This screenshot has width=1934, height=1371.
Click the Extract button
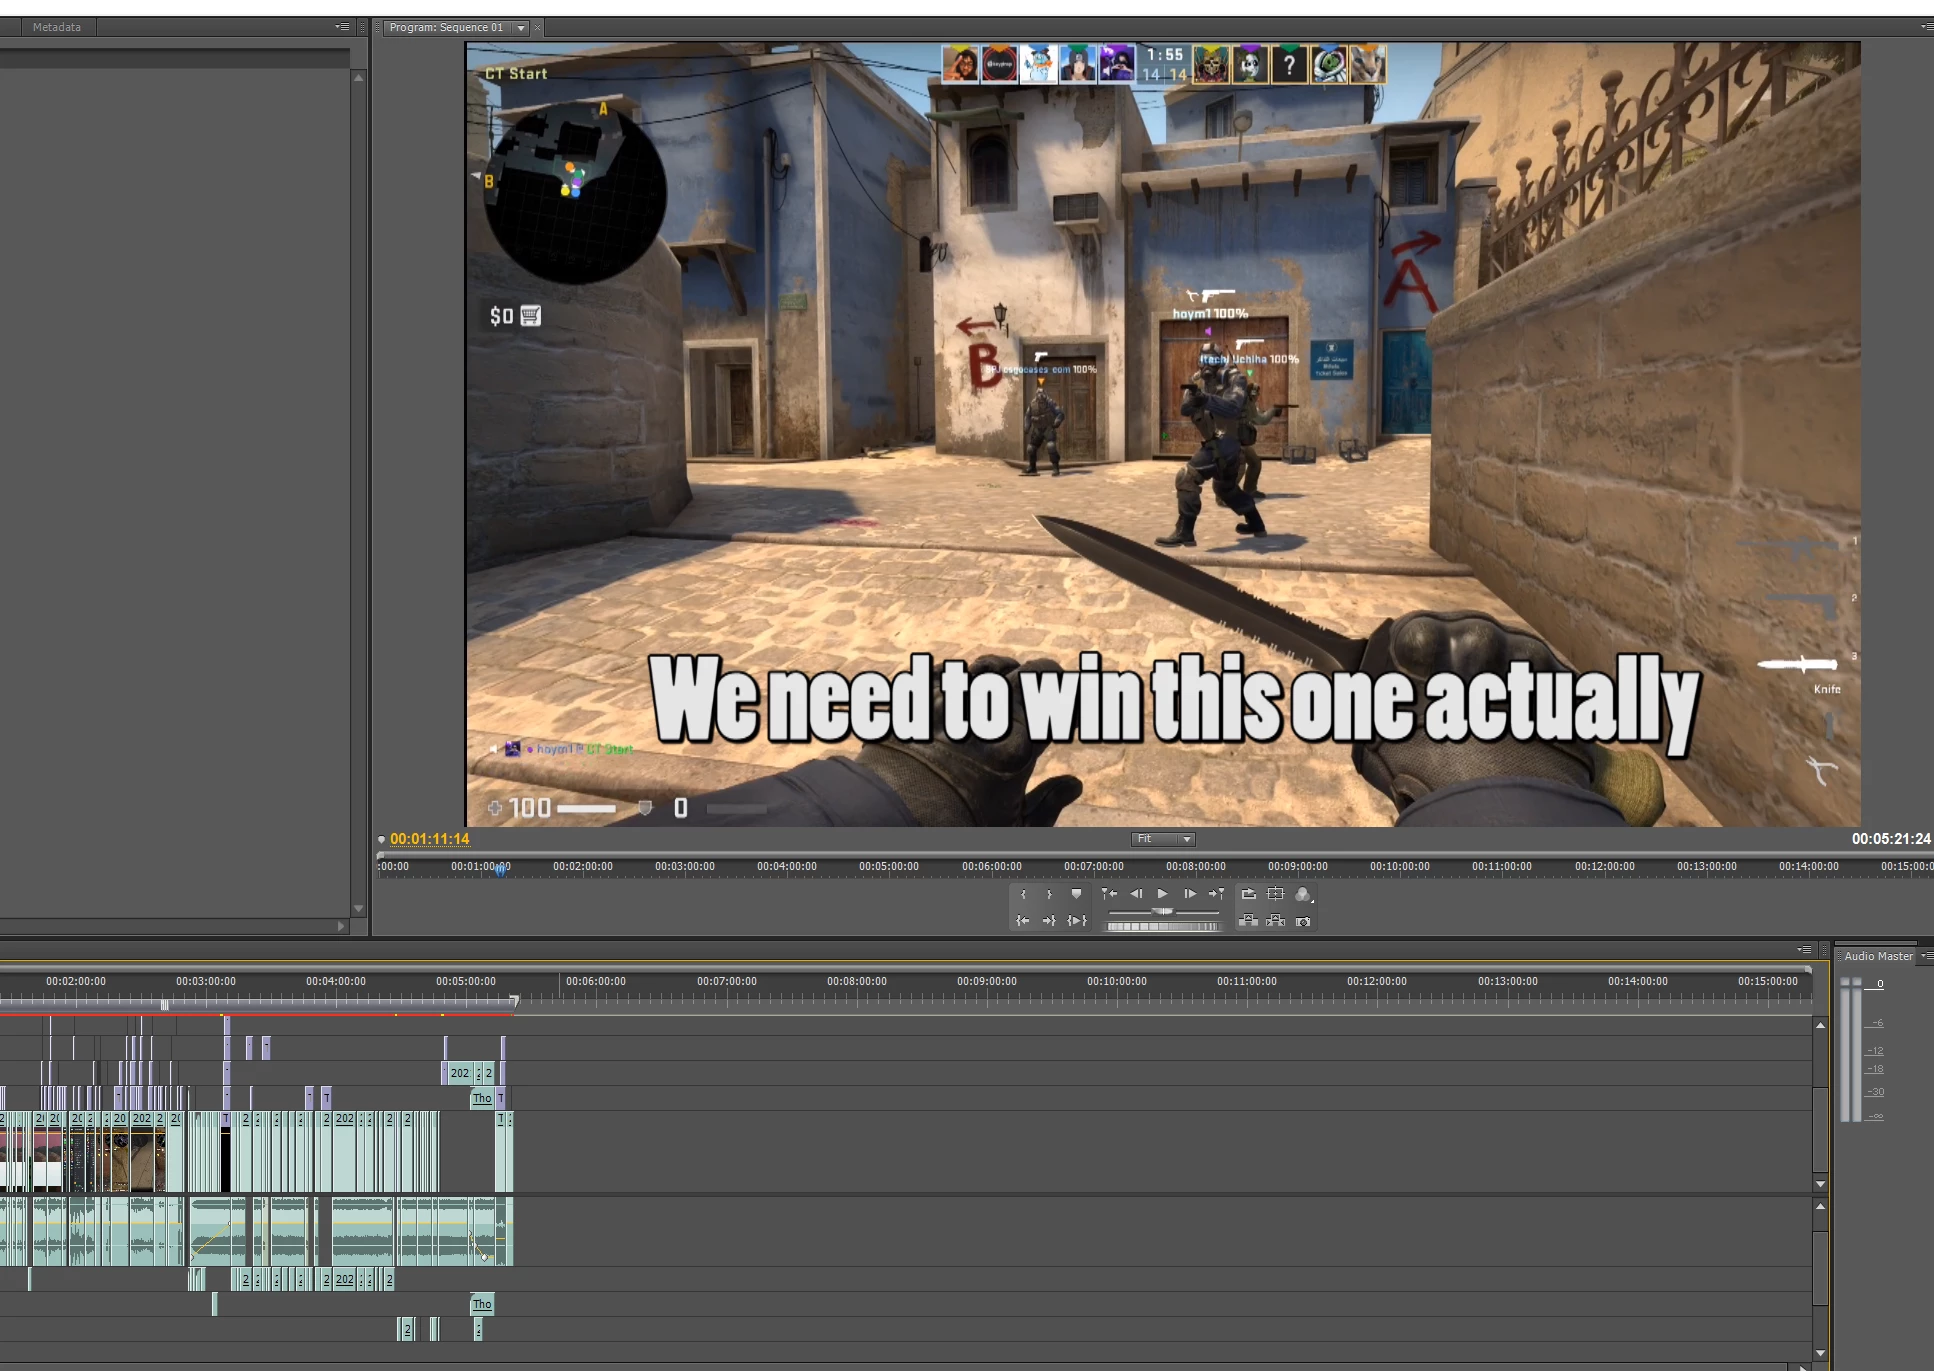(1275, 921)
